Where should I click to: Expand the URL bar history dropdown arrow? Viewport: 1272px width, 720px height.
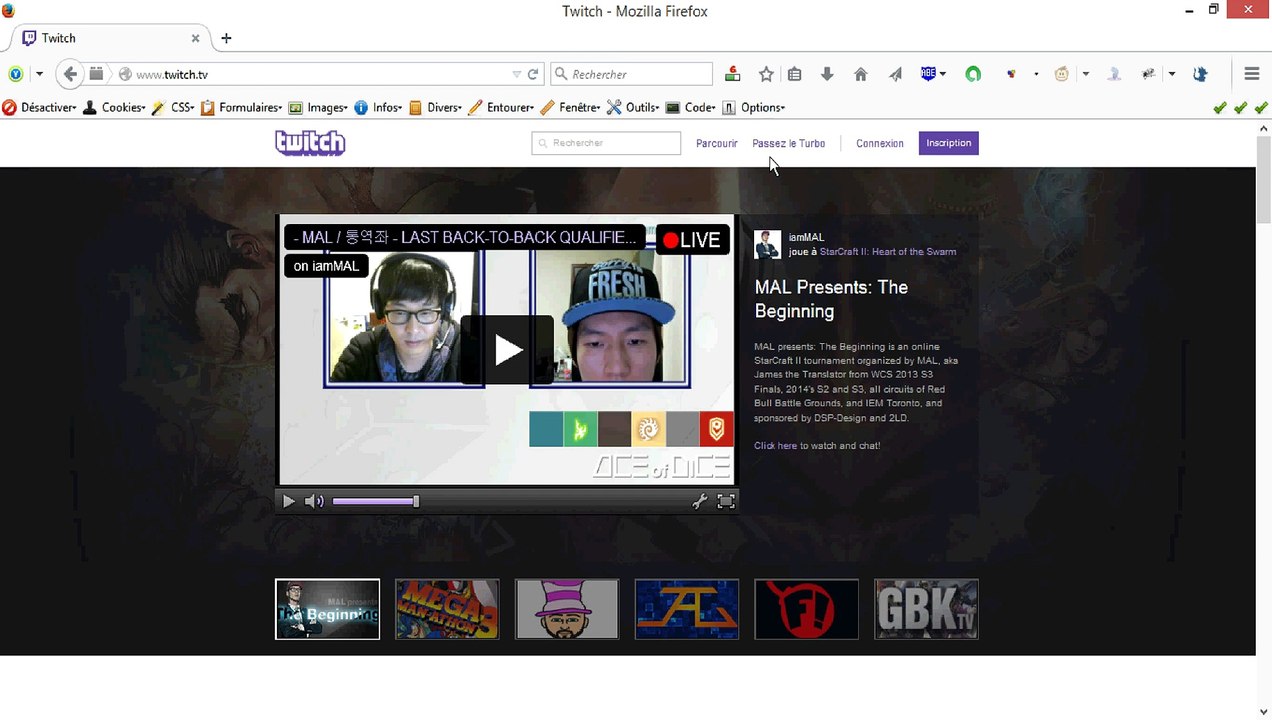516,74
